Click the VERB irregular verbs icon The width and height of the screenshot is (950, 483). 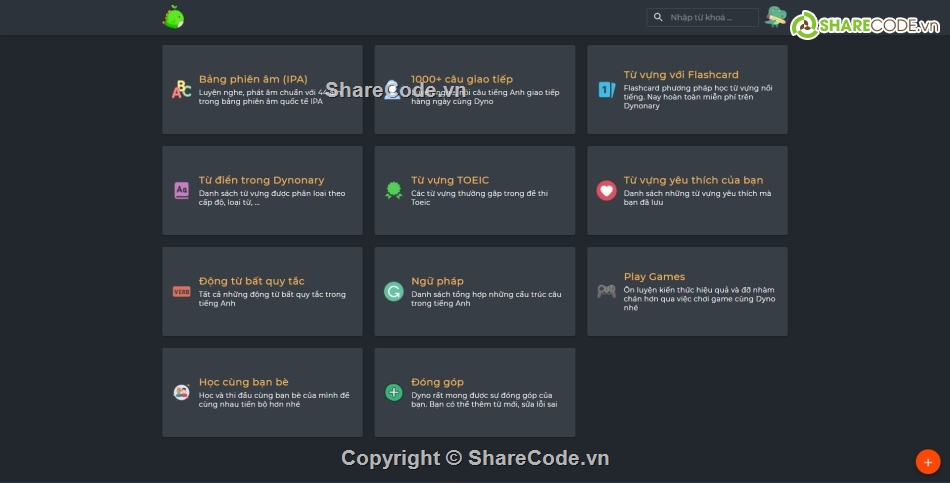click(x=181, y=292)
